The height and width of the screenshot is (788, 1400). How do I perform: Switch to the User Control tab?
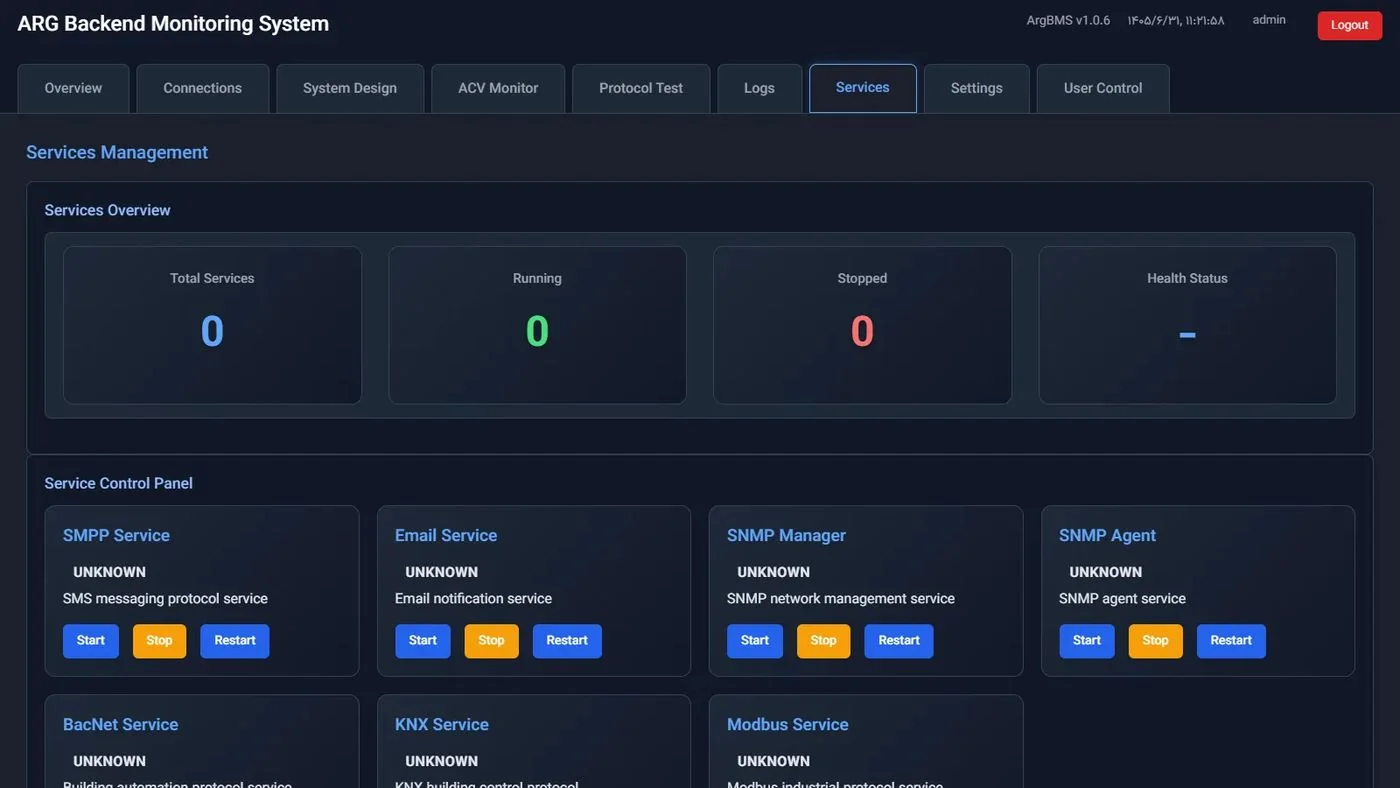(x=1103, y=88)
